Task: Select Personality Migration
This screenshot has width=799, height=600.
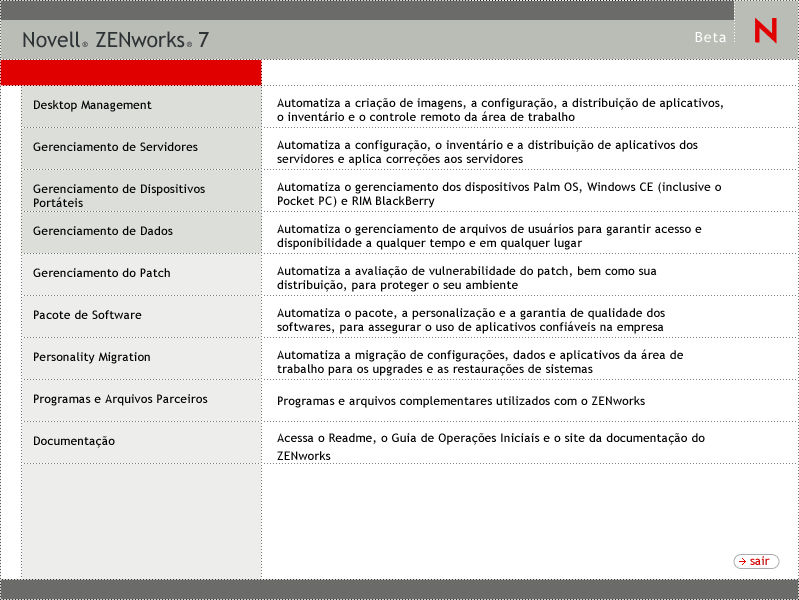Action: click(x=142, y=358)
